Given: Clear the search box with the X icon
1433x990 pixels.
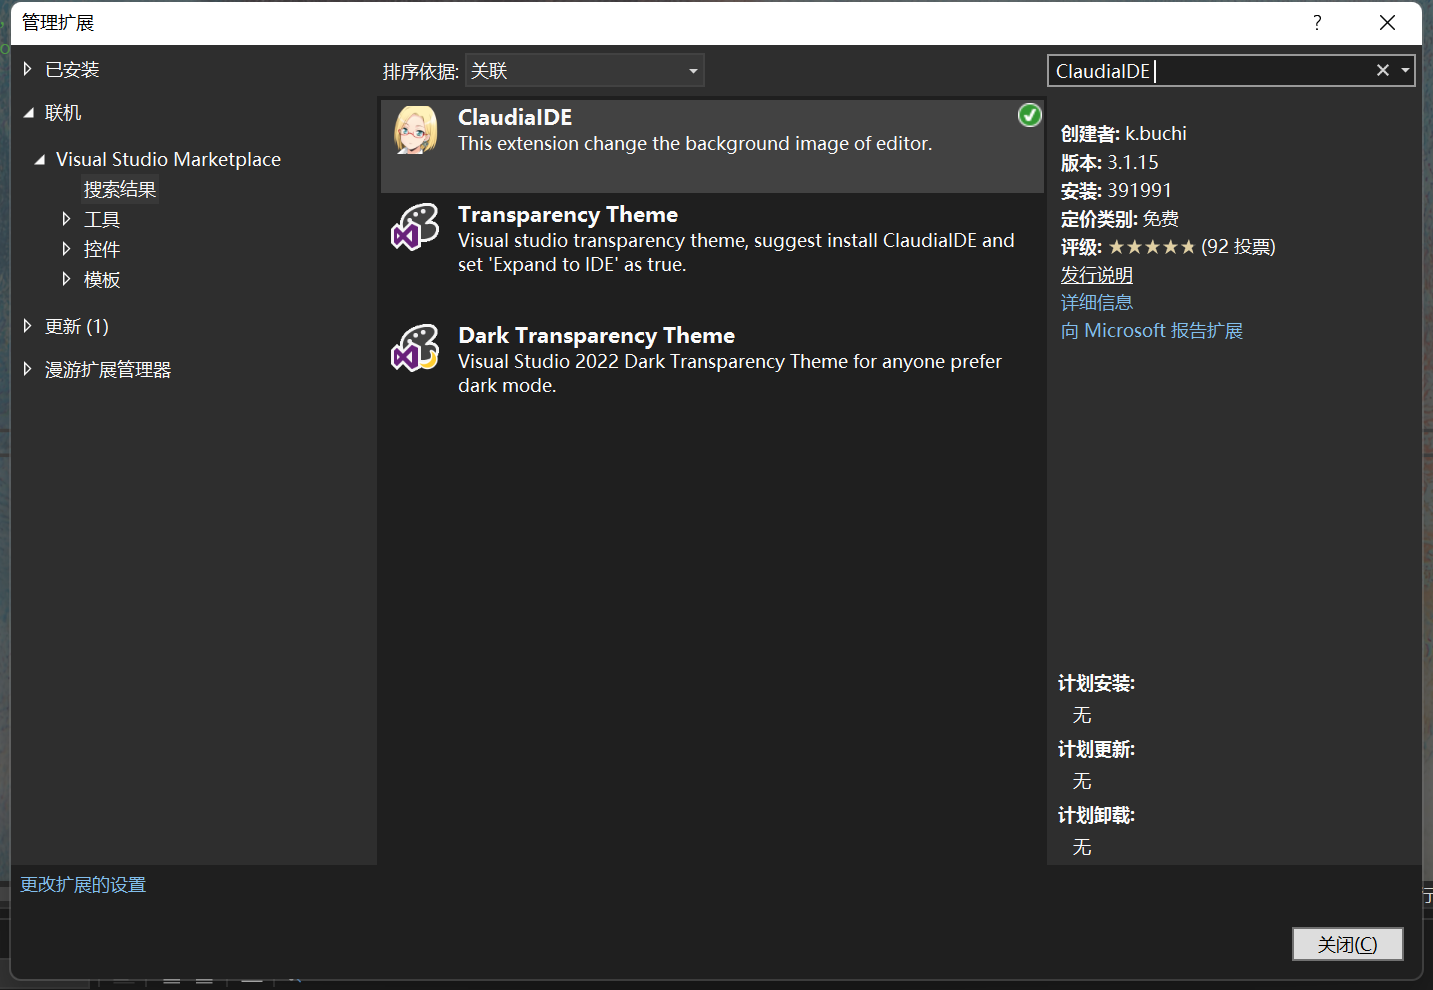Looking at the screenshot, I should click(x=1382, y=70).
